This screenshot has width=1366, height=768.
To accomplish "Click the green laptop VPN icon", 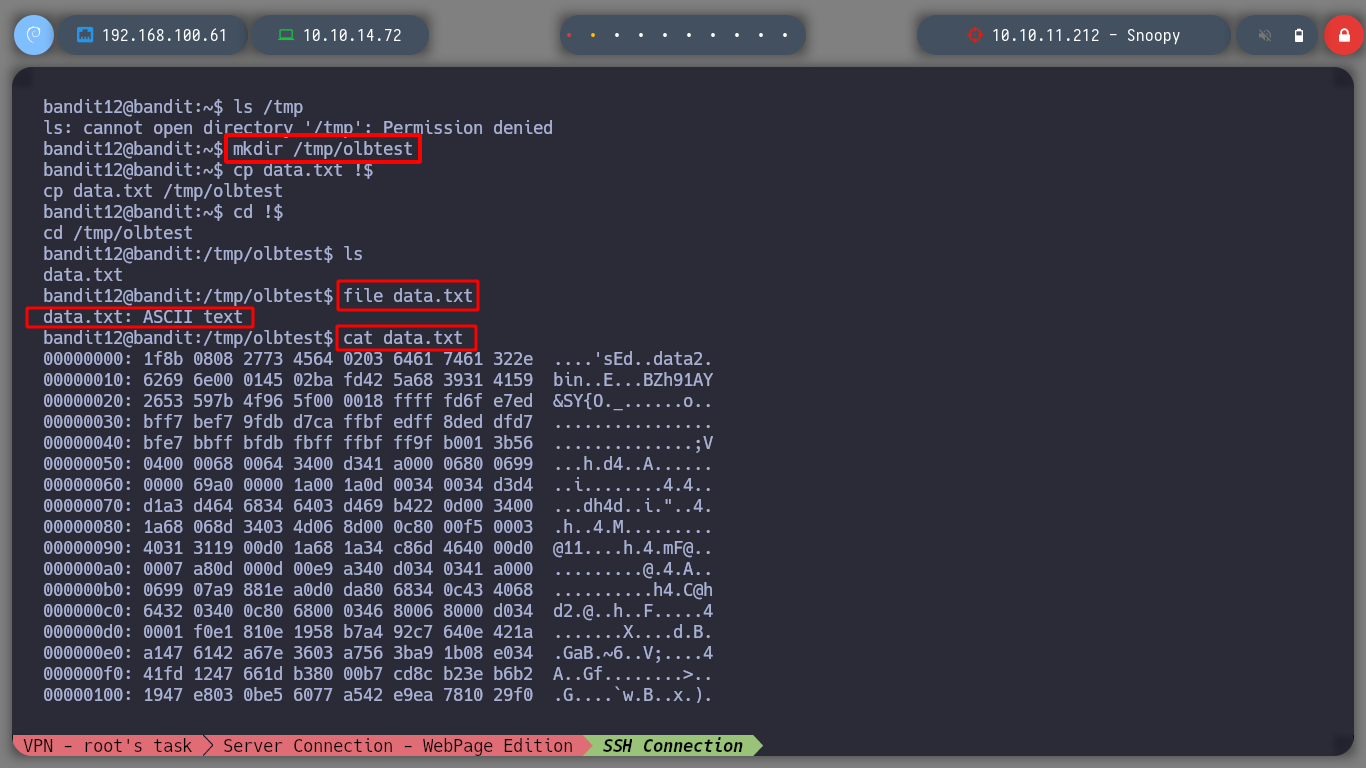I will (x=286, y=35).
